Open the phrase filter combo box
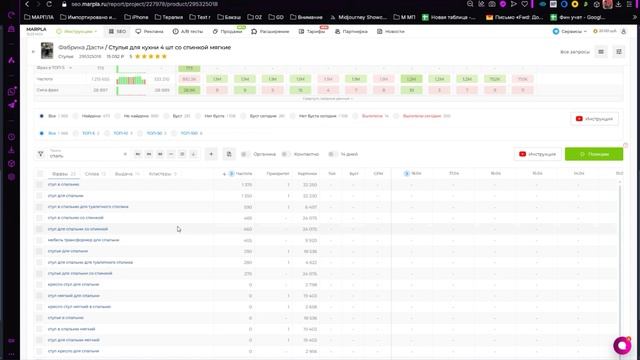 pyautogui.click(x=88, y=154)
